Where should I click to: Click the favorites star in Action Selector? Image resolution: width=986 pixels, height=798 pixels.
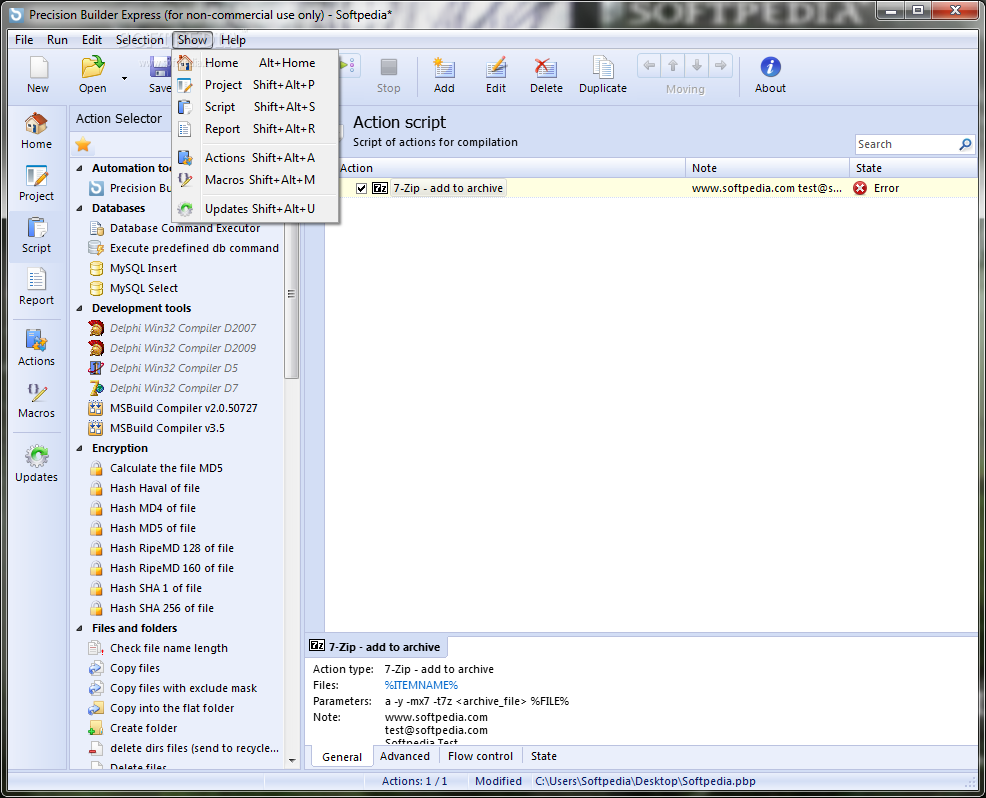point(83,145)
